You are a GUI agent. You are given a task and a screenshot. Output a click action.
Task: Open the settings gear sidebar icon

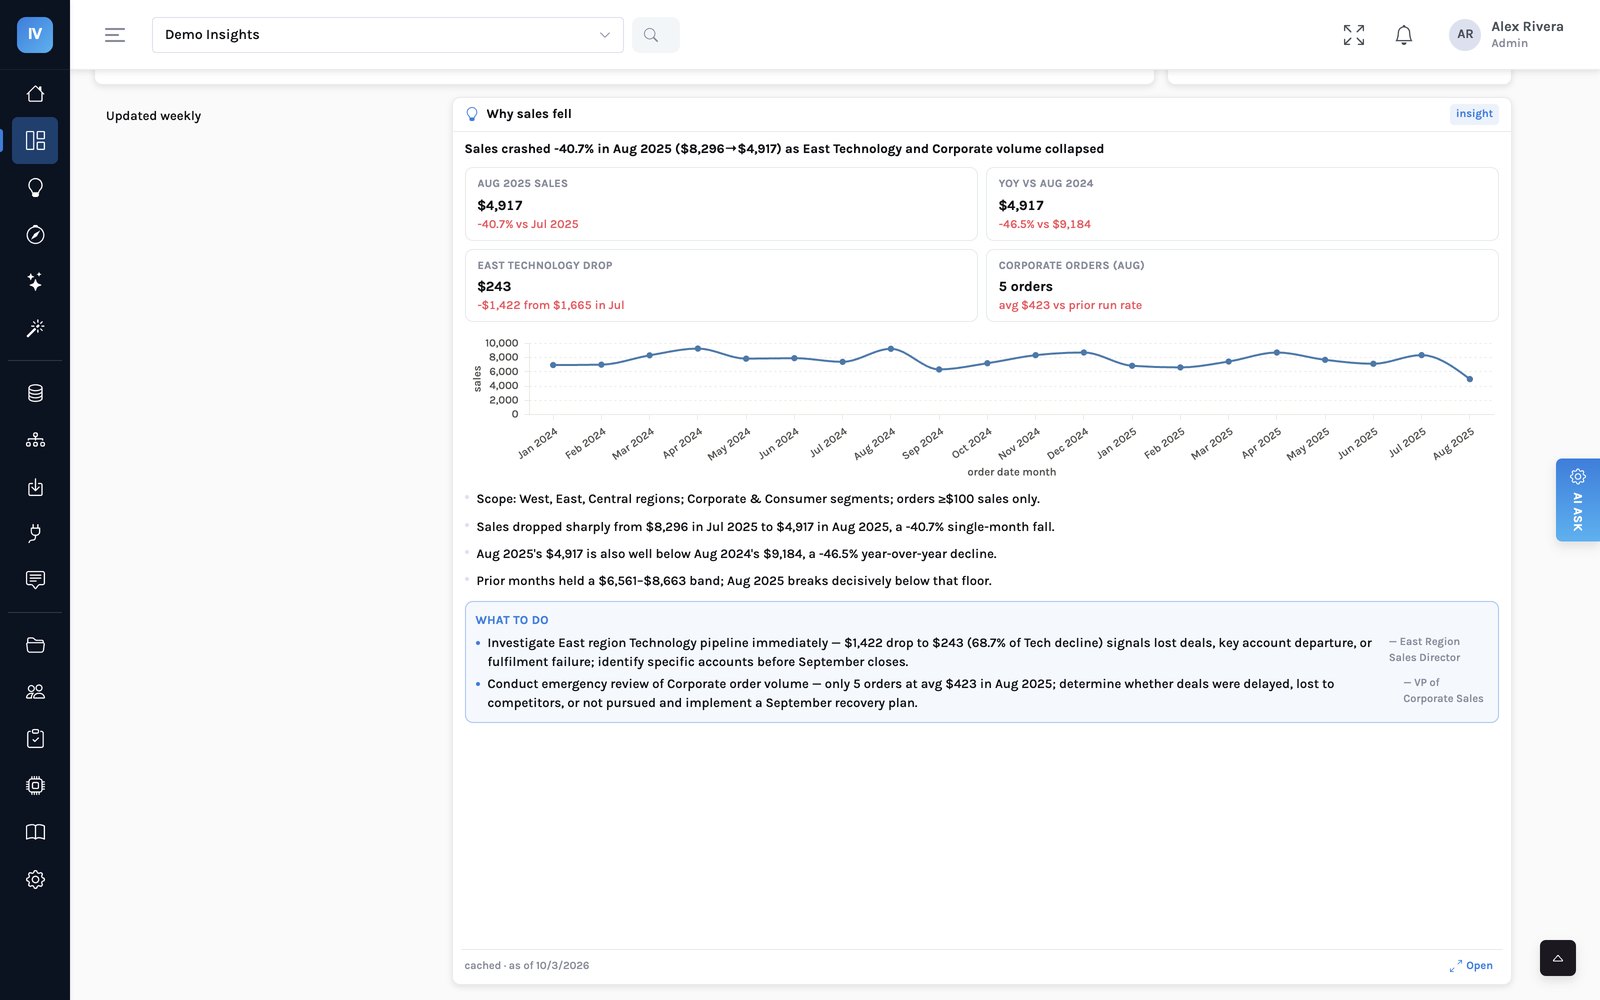35,879
